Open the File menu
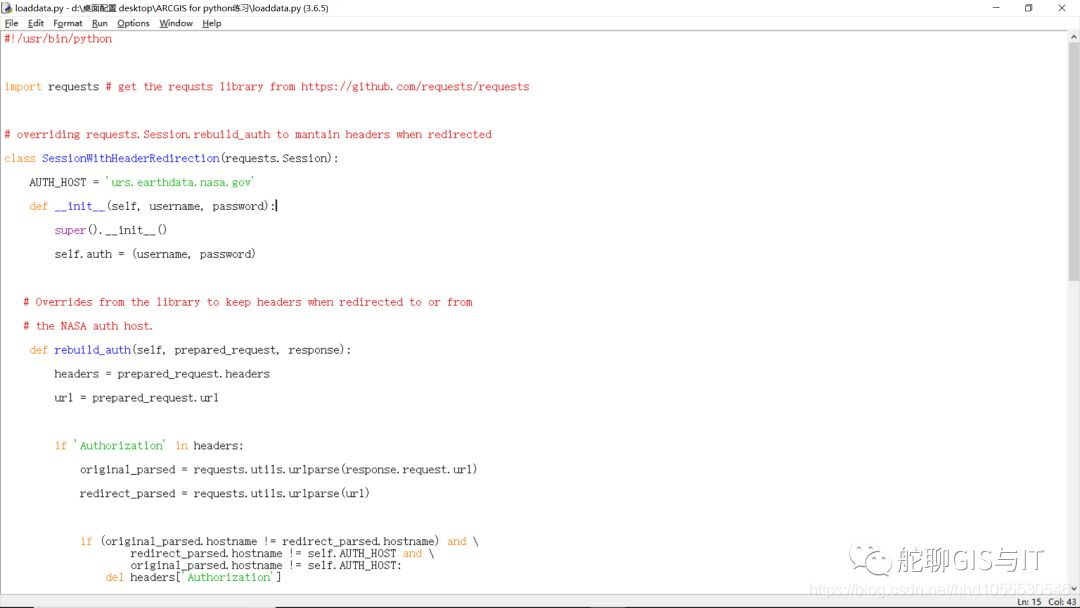 (11, 23)
